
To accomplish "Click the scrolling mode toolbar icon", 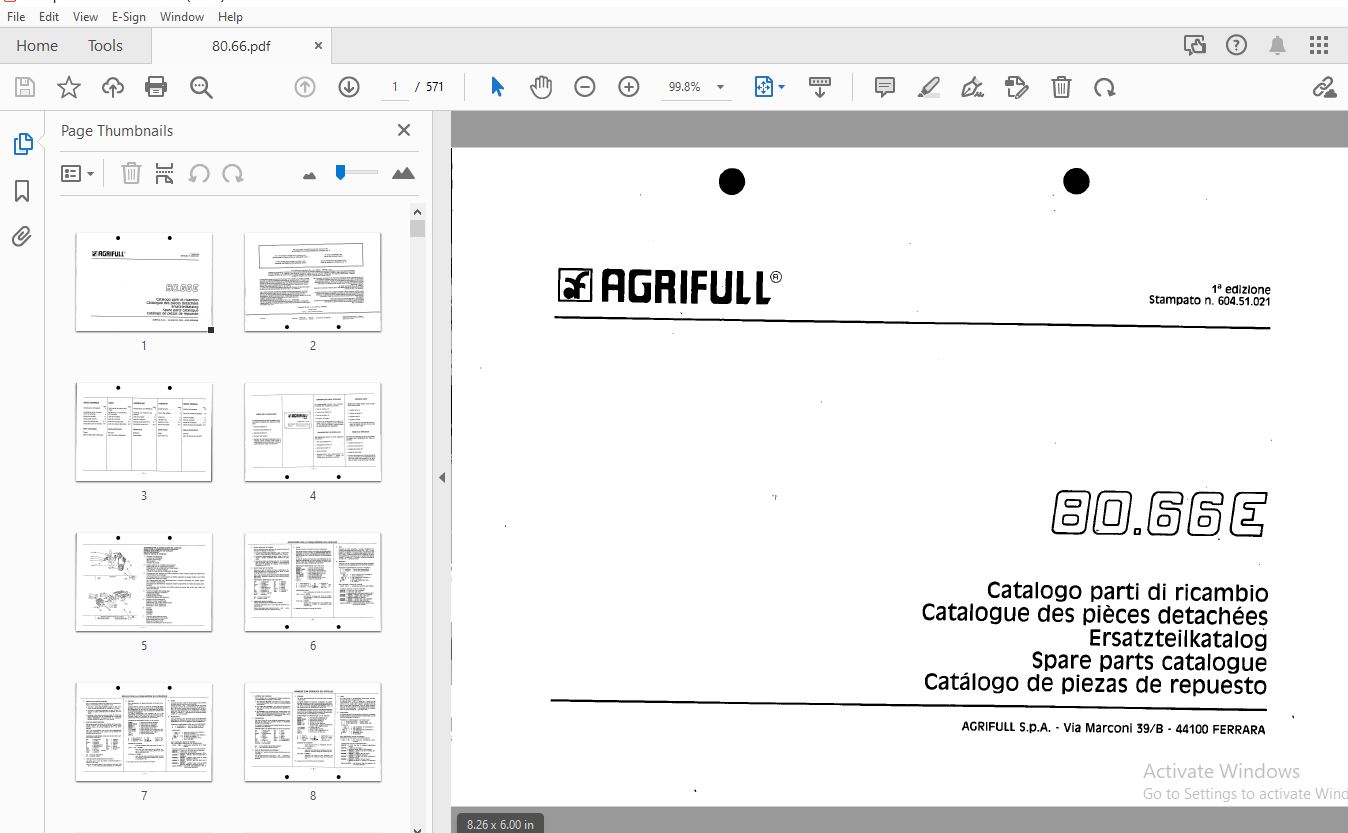I will [x=820, y=87].
